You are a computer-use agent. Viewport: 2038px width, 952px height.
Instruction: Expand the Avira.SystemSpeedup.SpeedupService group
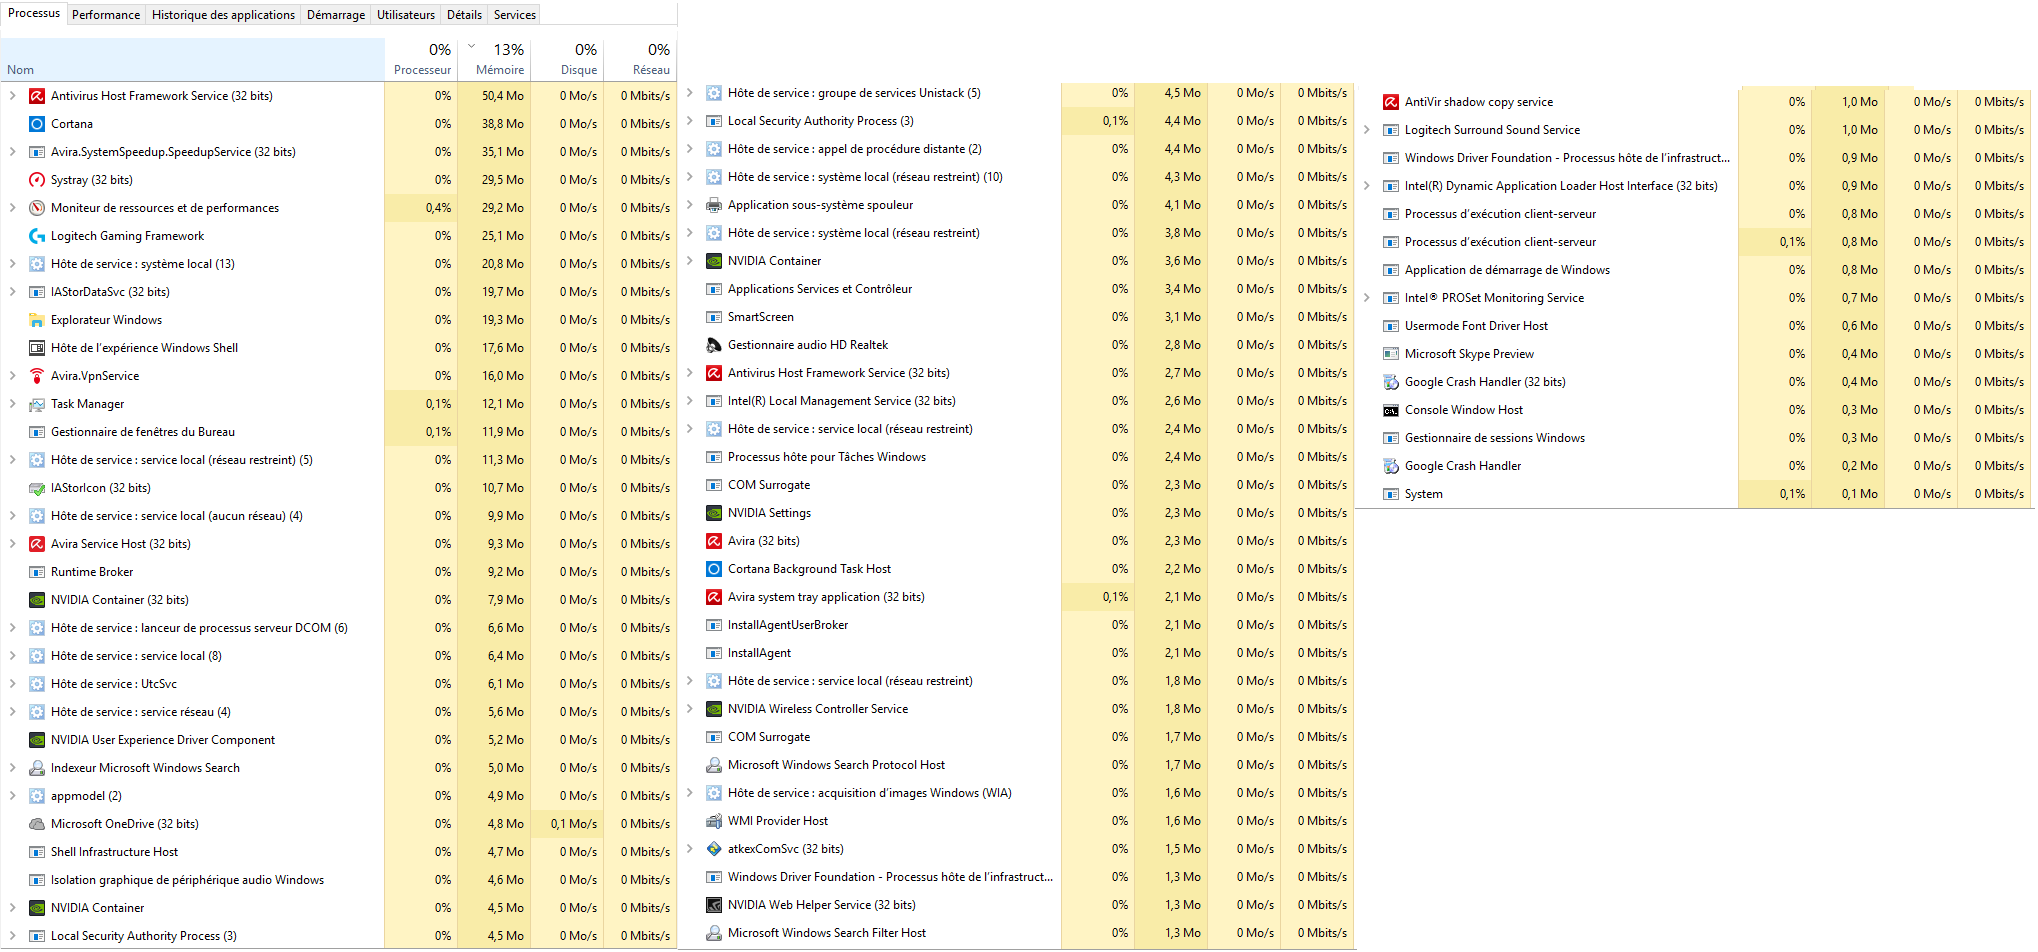pyautogui.click(x=12, y=152)
